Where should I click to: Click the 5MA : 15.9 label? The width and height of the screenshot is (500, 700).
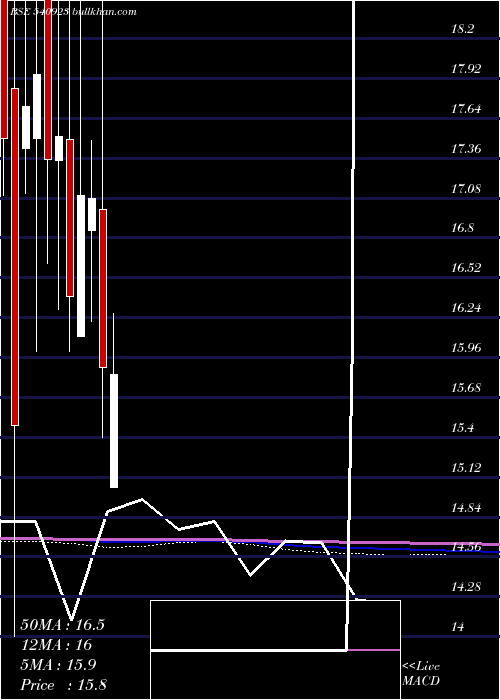[59, 665]
